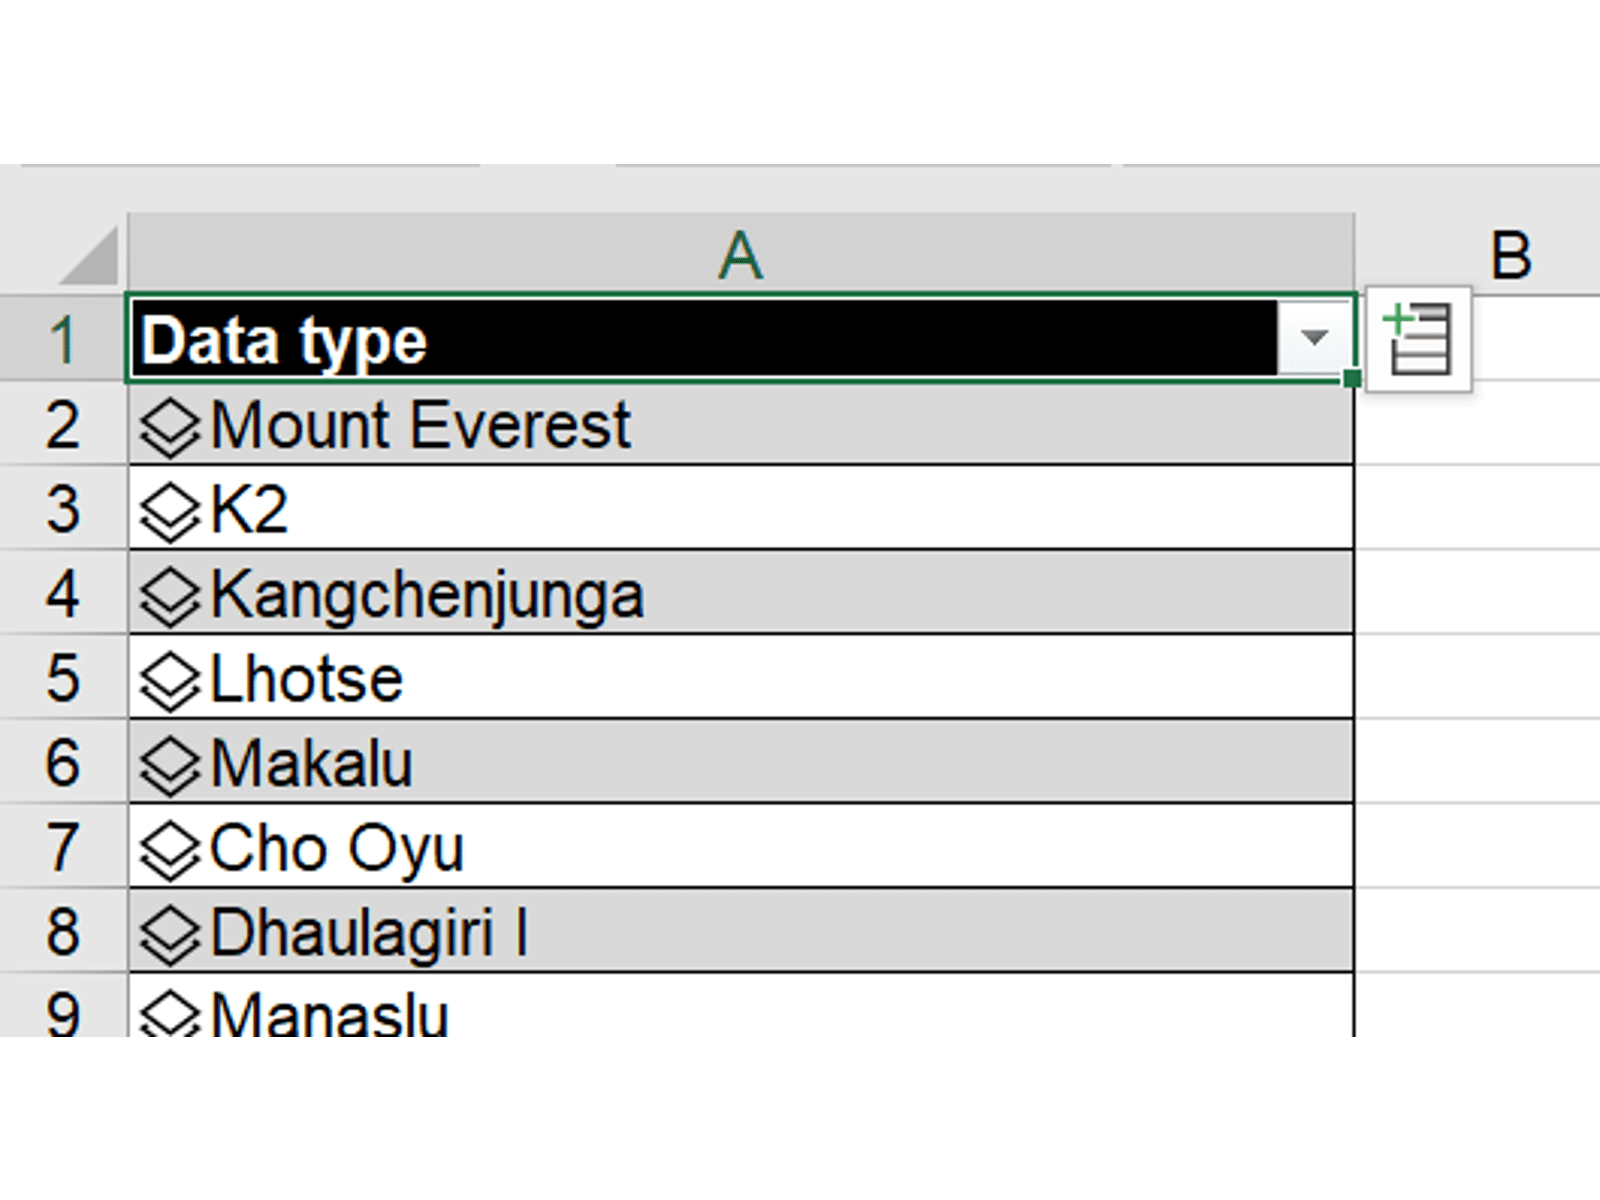Open the Data type filter dropdown arrow
Viewport: 1600px width, 1200px height.
click(x=1314, y=338)
